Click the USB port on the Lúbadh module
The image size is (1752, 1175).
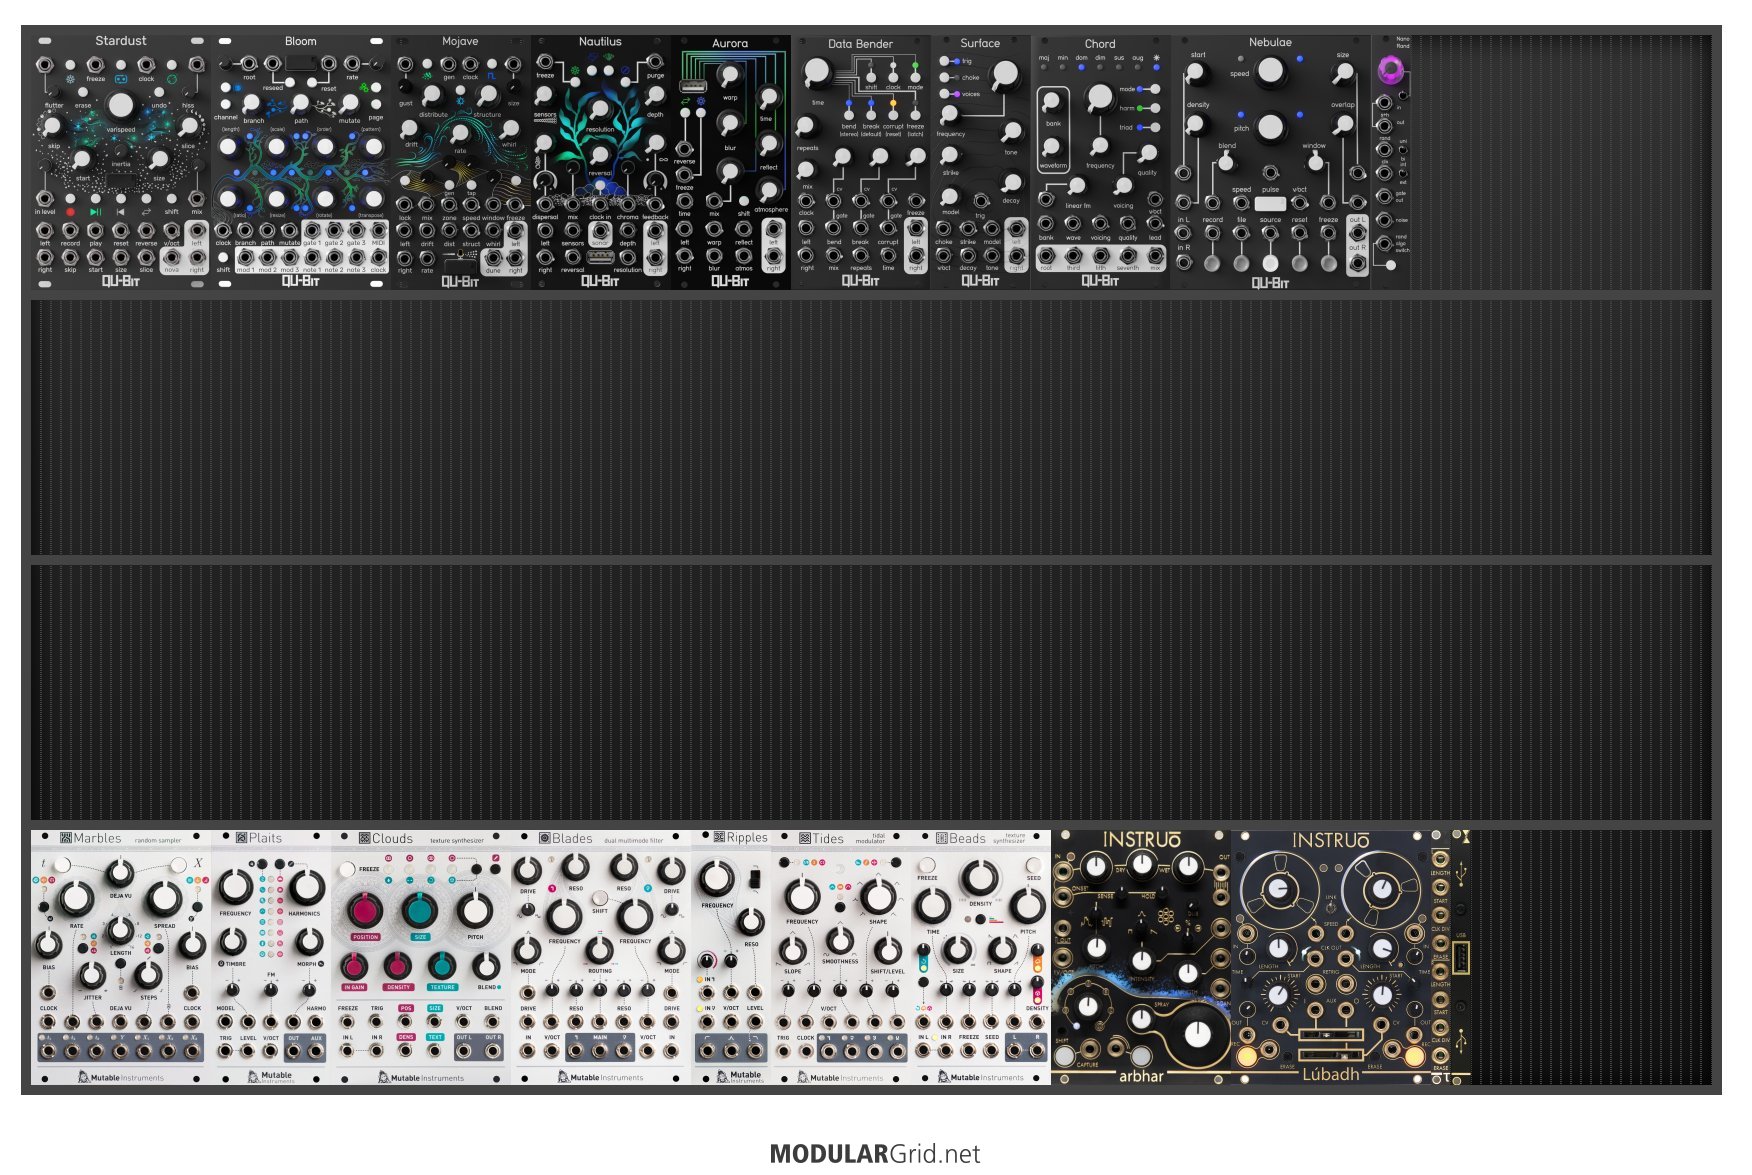coord(1460,959)
